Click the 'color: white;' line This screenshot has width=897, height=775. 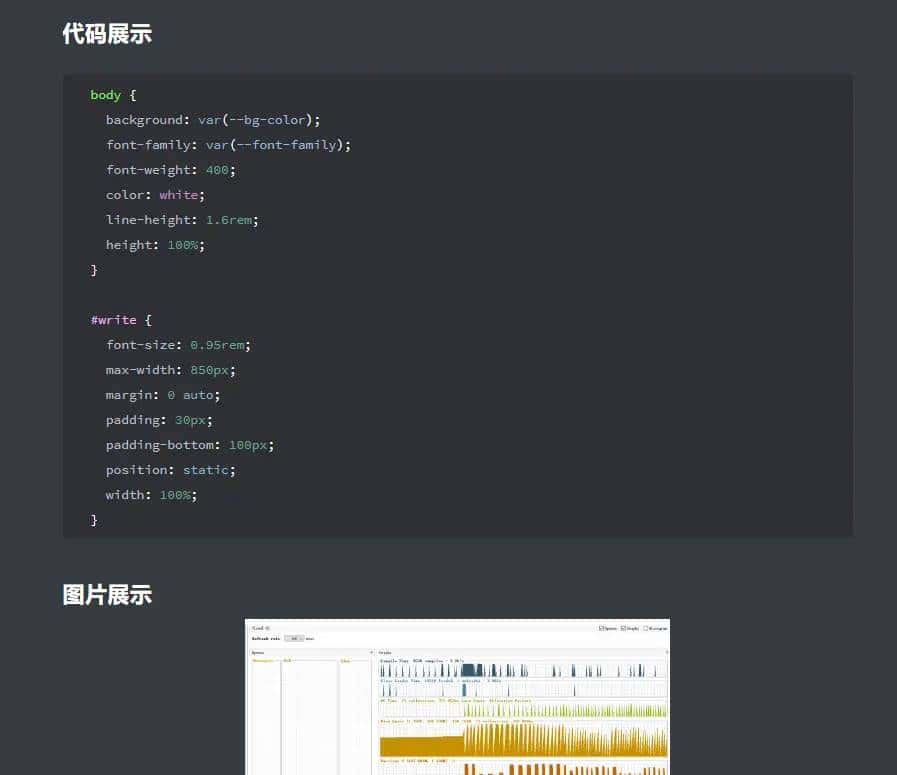point(155,195)
